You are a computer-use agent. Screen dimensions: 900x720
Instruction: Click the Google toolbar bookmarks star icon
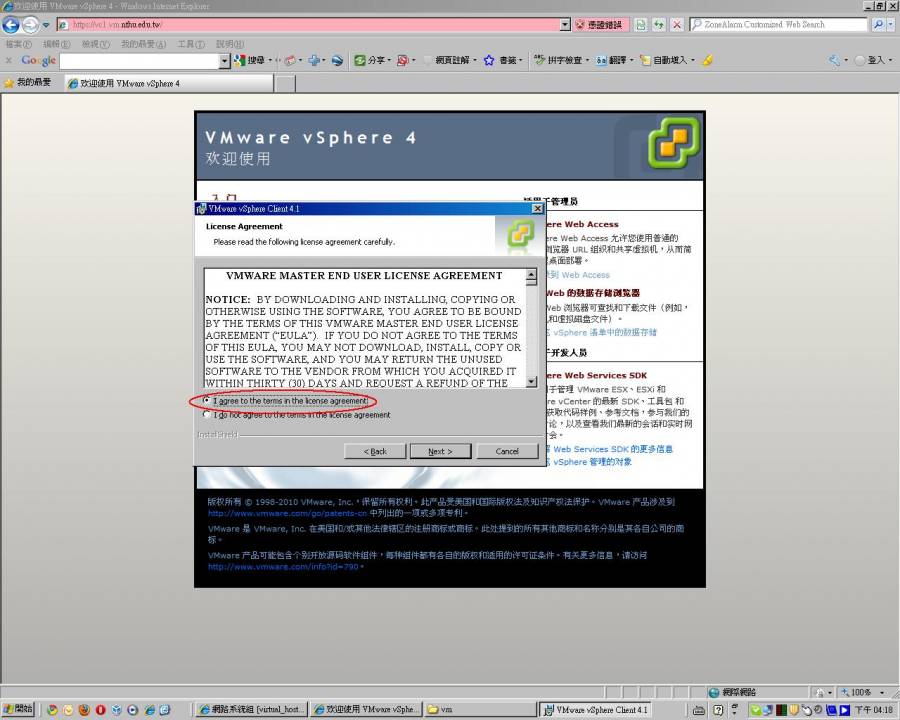pyautogui.click(x=490, y=60)
